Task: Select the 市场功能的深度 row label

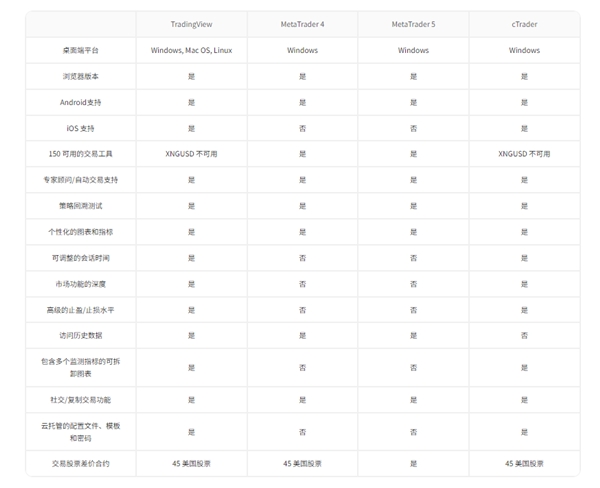Action: [x=80, y=284]
